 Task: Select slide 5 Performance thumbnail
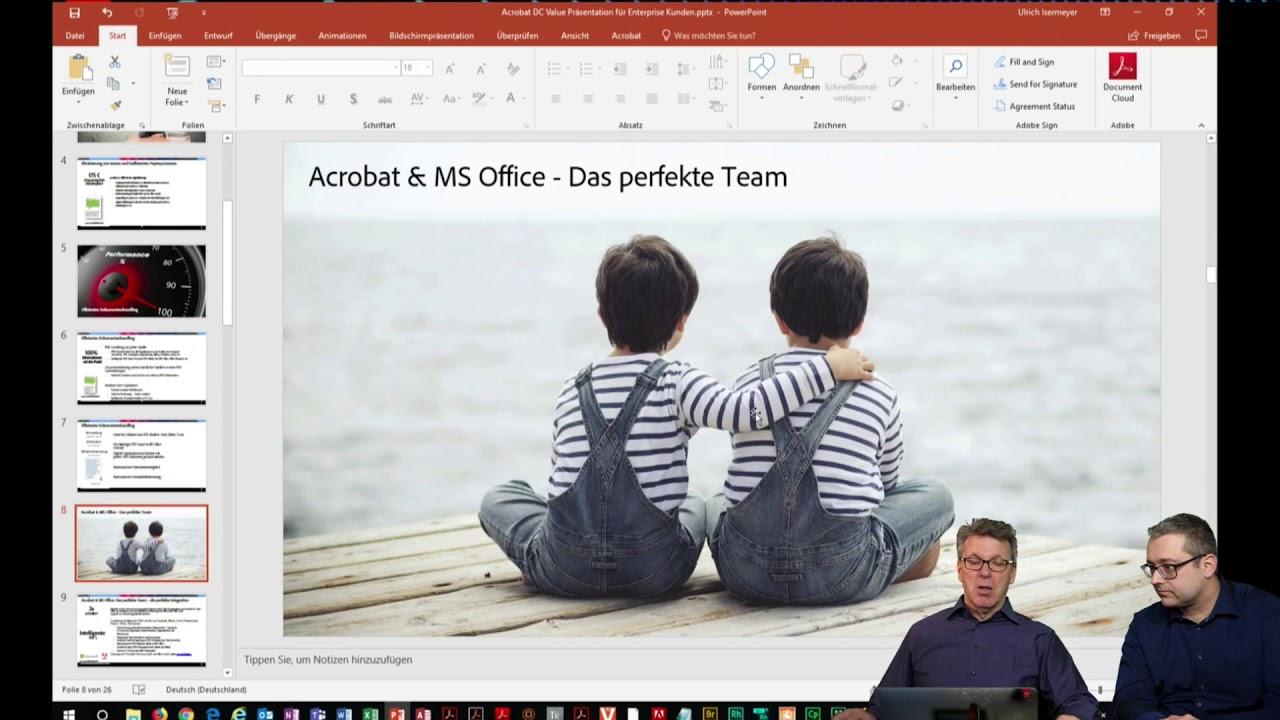click(x=141, y=281)
